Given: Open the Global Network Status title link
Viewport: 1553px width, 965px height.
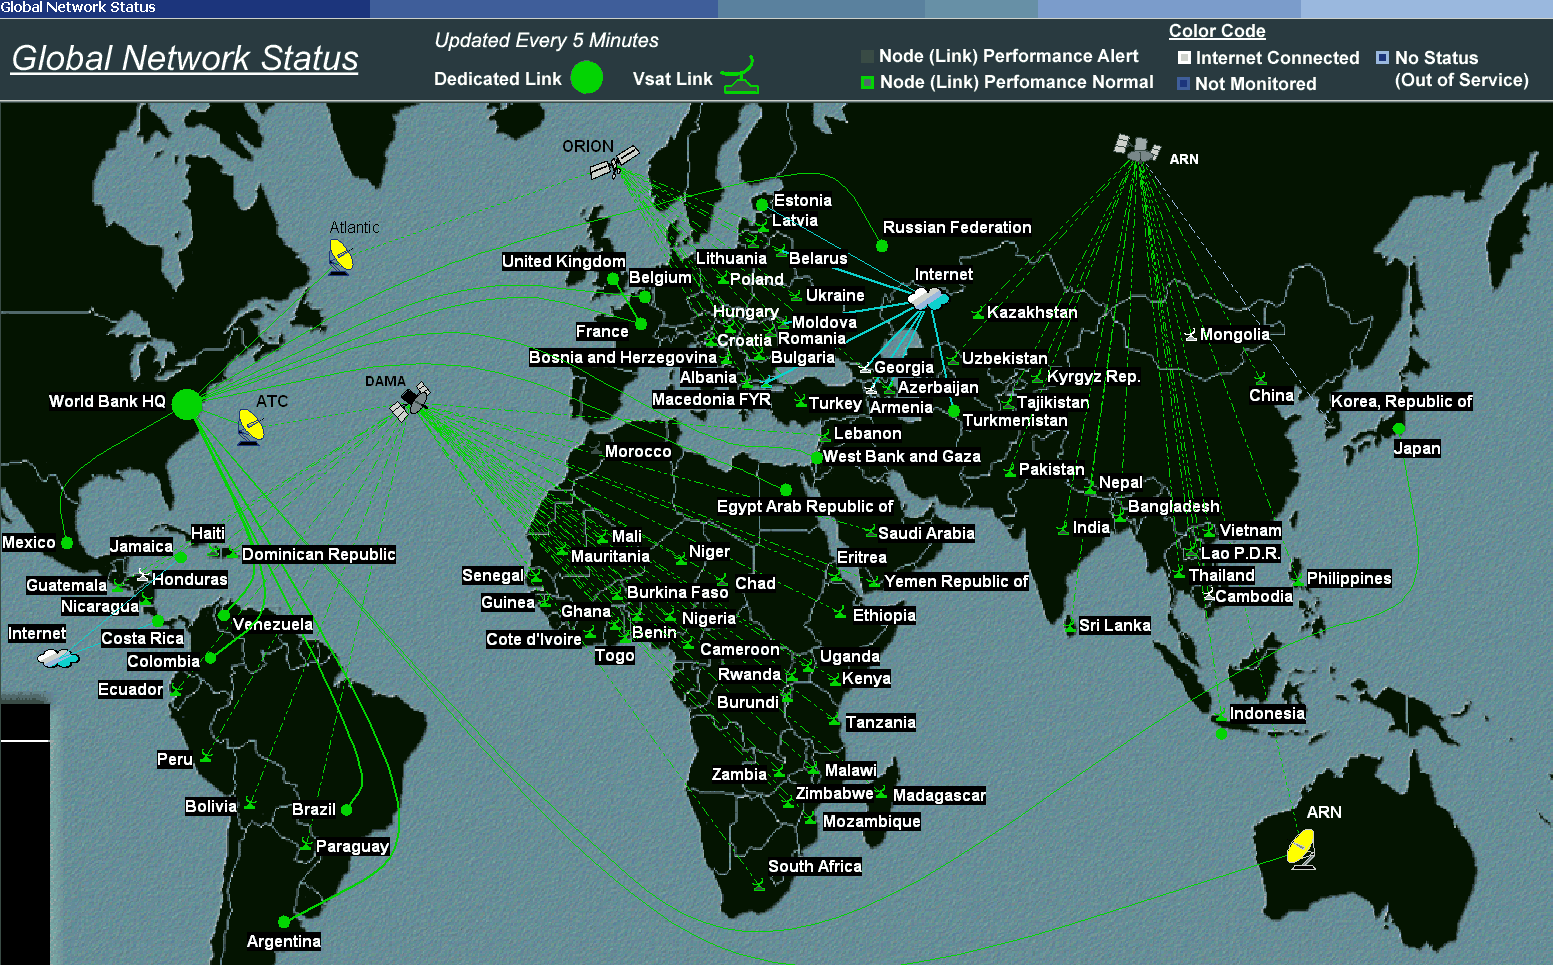Looking at the screenshot, I should coord(185,58).
